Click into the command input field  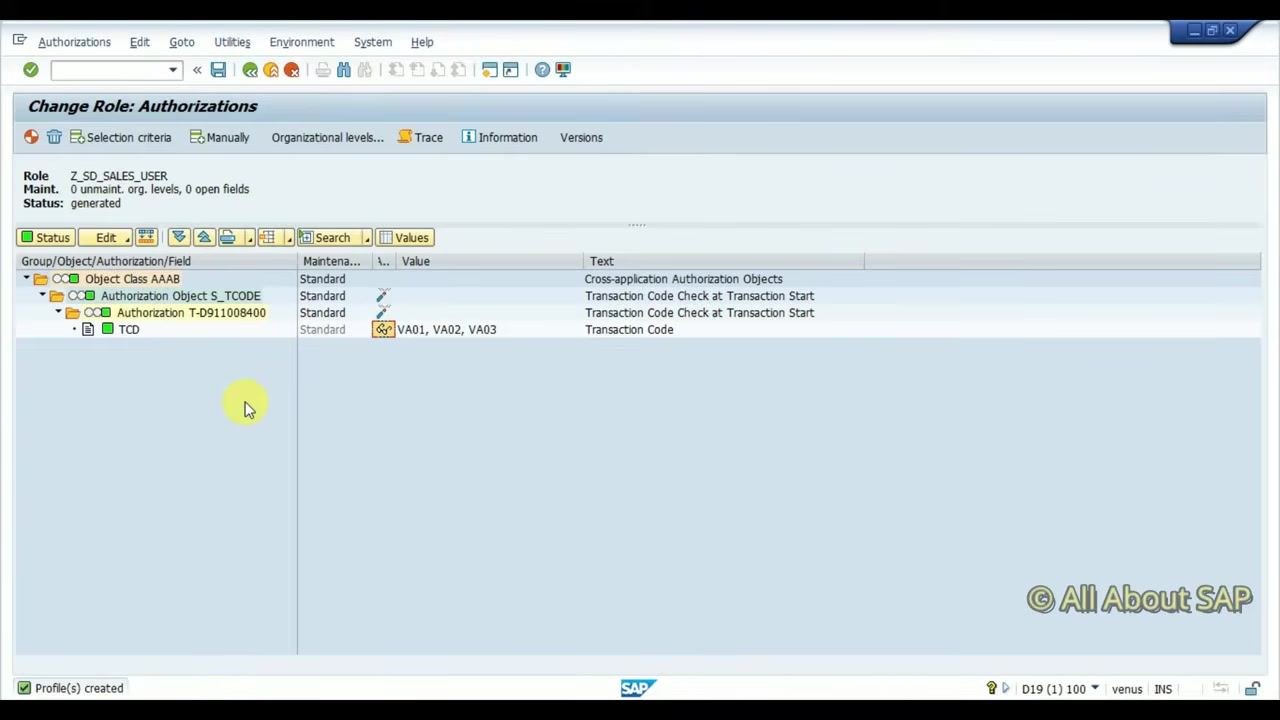point(109,70)
